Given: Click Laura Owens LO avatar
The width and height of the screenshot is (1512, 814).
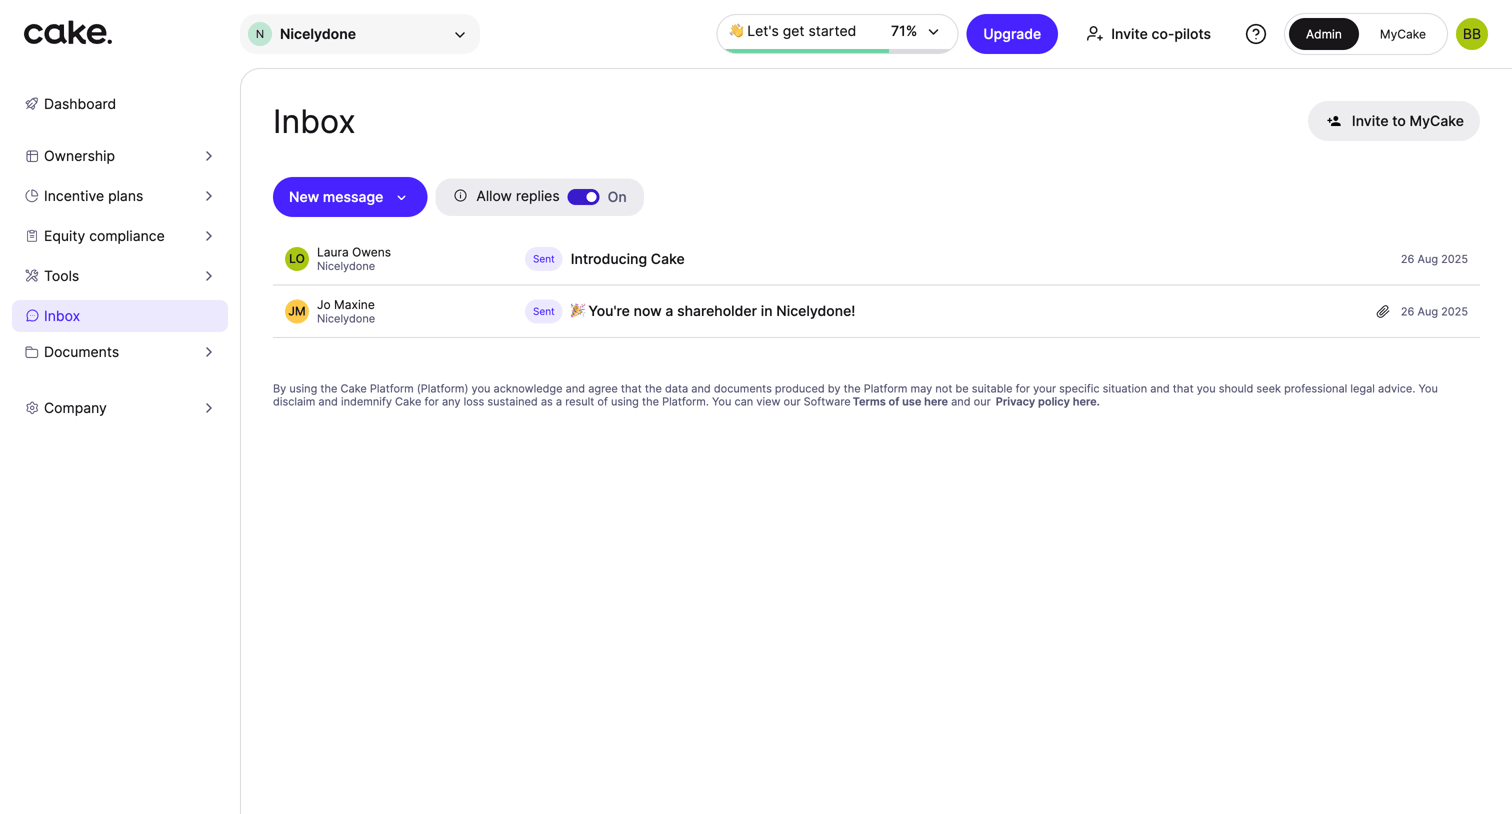Looking at the screenshot, I should pos(297,259).
